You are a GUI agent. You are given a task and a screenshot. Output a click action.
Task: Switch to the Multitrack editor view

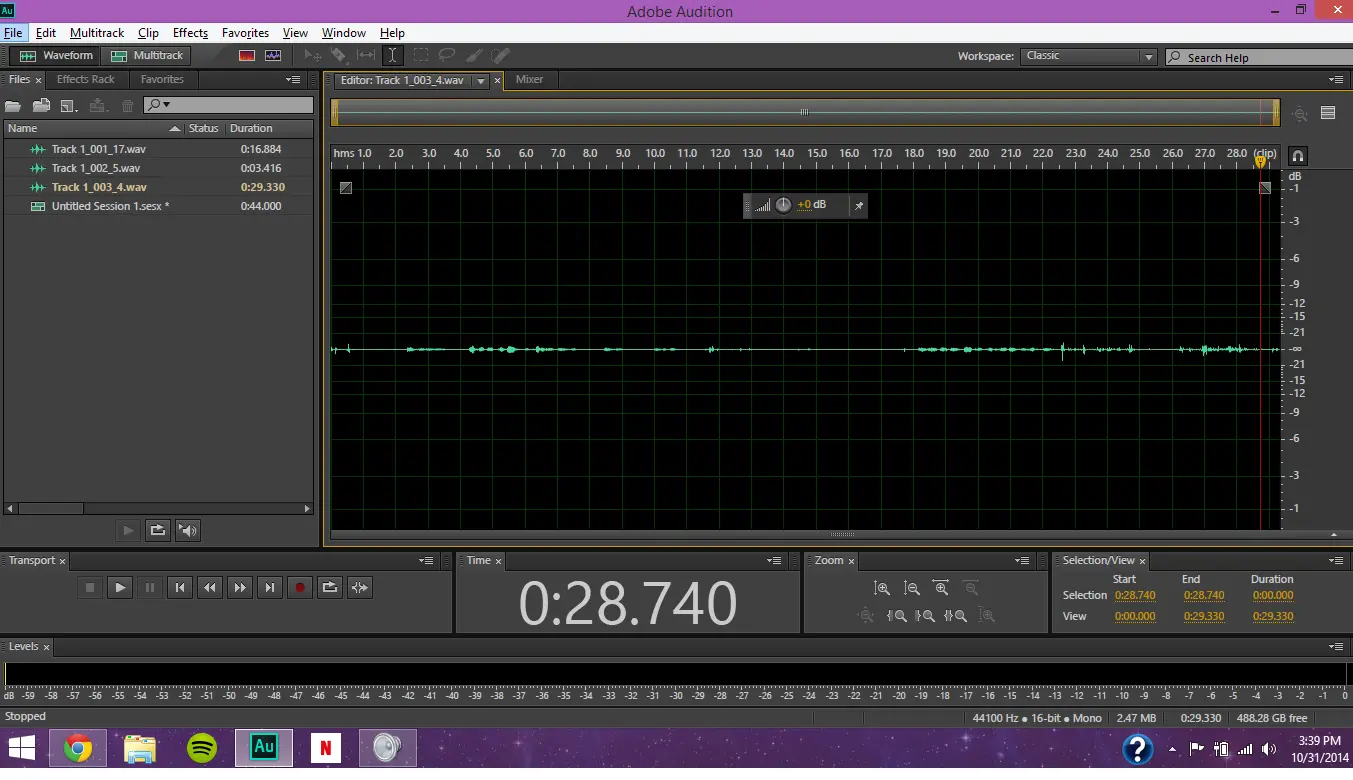pyautogui.click(x=147, y=56)
